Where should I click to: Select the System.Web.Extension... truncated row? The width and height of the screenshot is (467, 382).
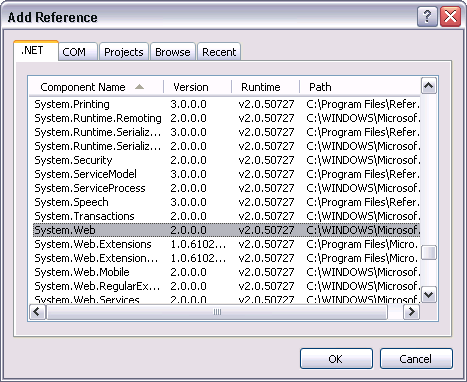227,258
